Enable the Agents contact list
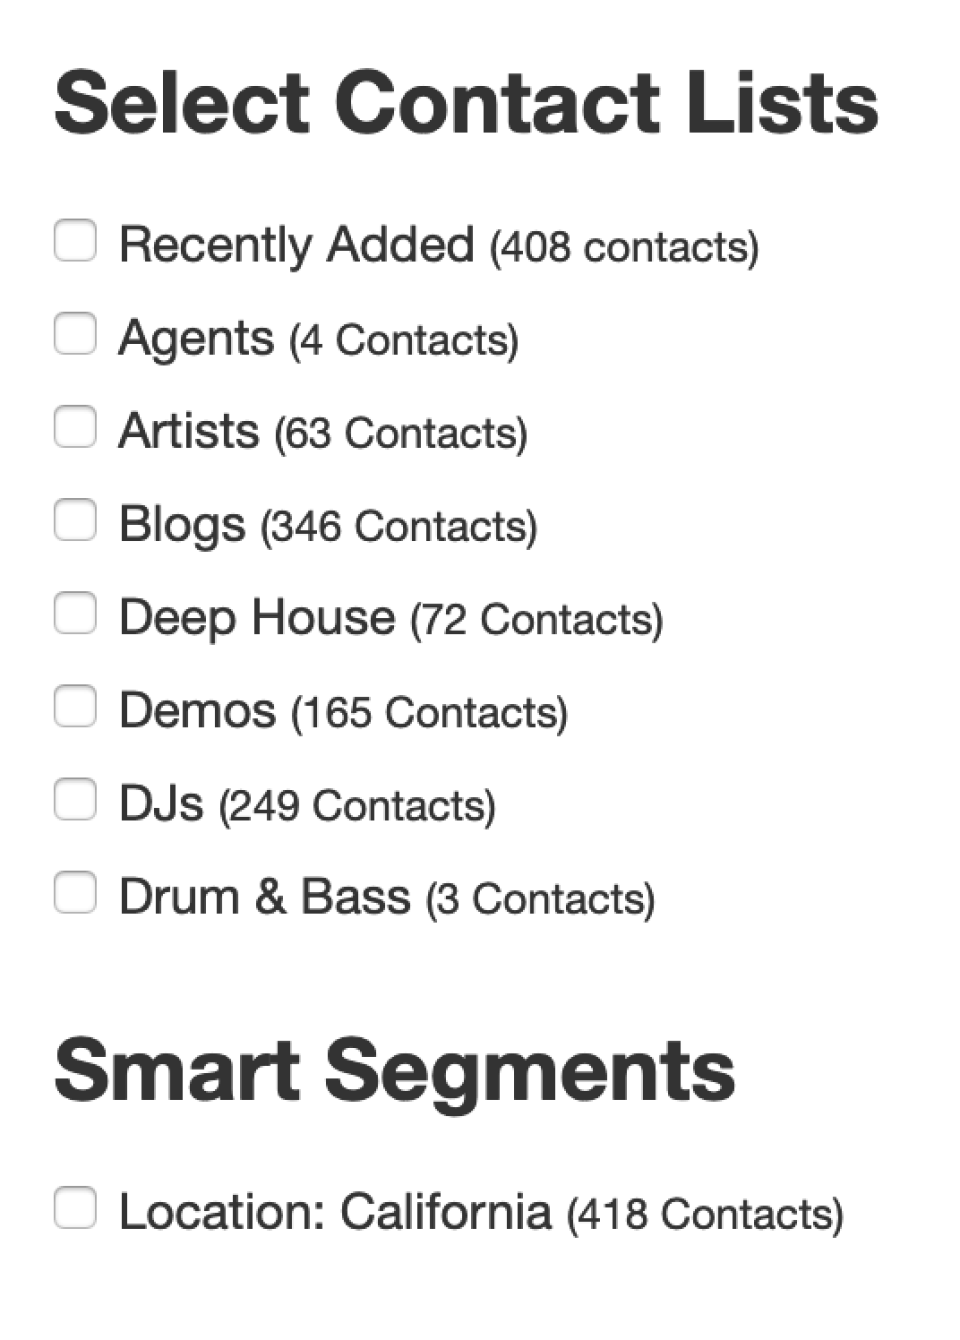Viewport: 960px width, 1340px height. pyautogui.click(x=75, y=333)
